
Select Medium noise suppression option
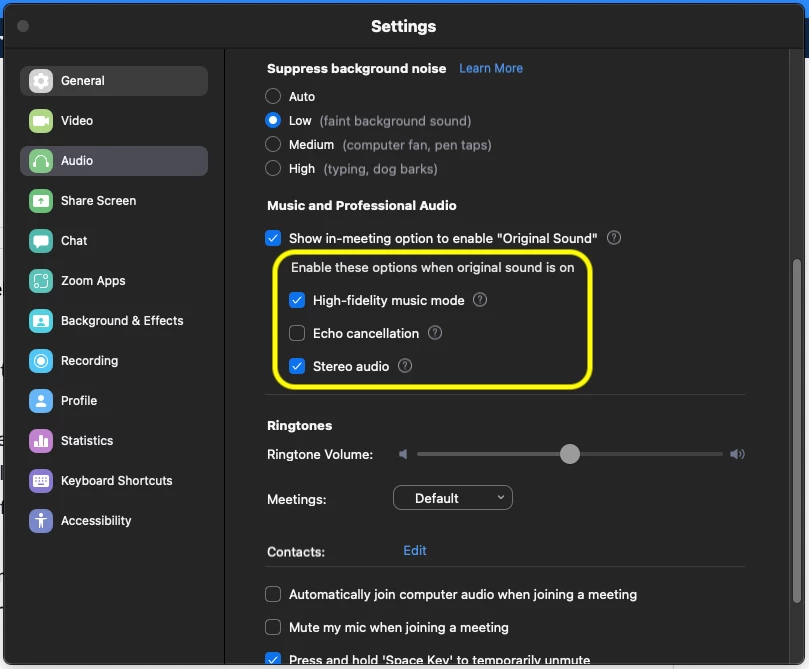[x=273, y=144]
